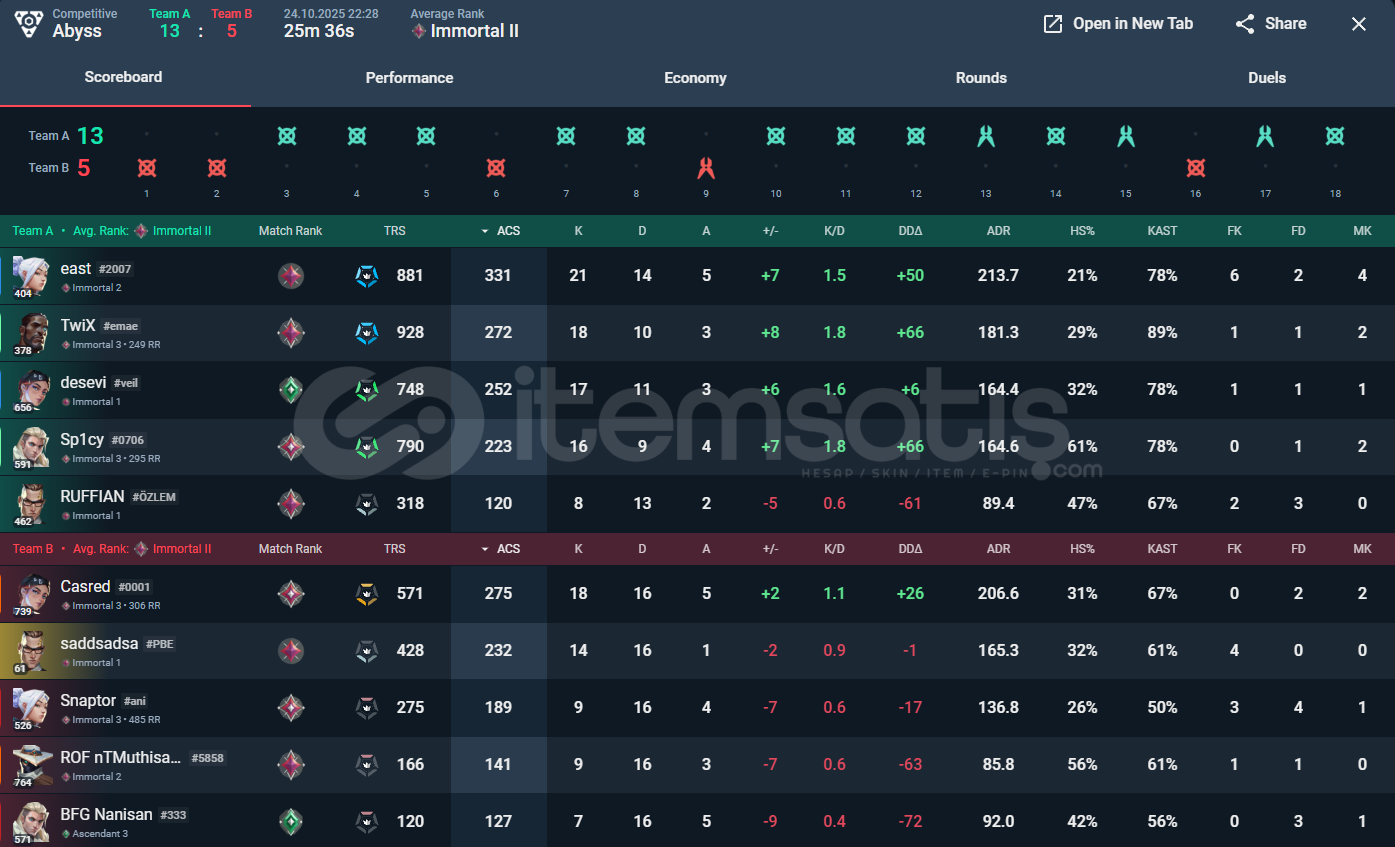Click east's blue TRS league badge
1395x847 pixels.
366,275
